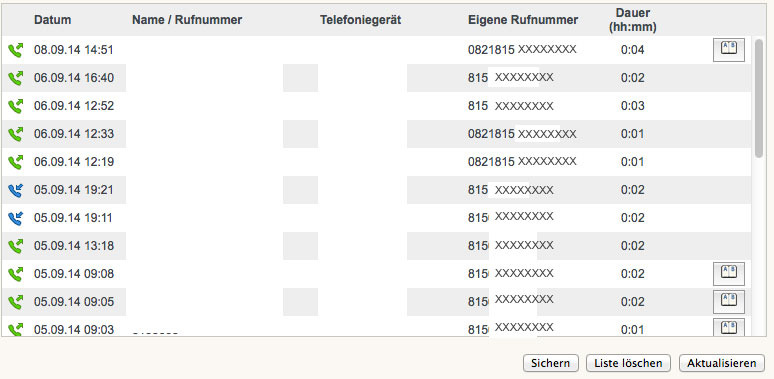
Task: Click incoming call icon for 05.09.14 19:21
Action: 16,190
